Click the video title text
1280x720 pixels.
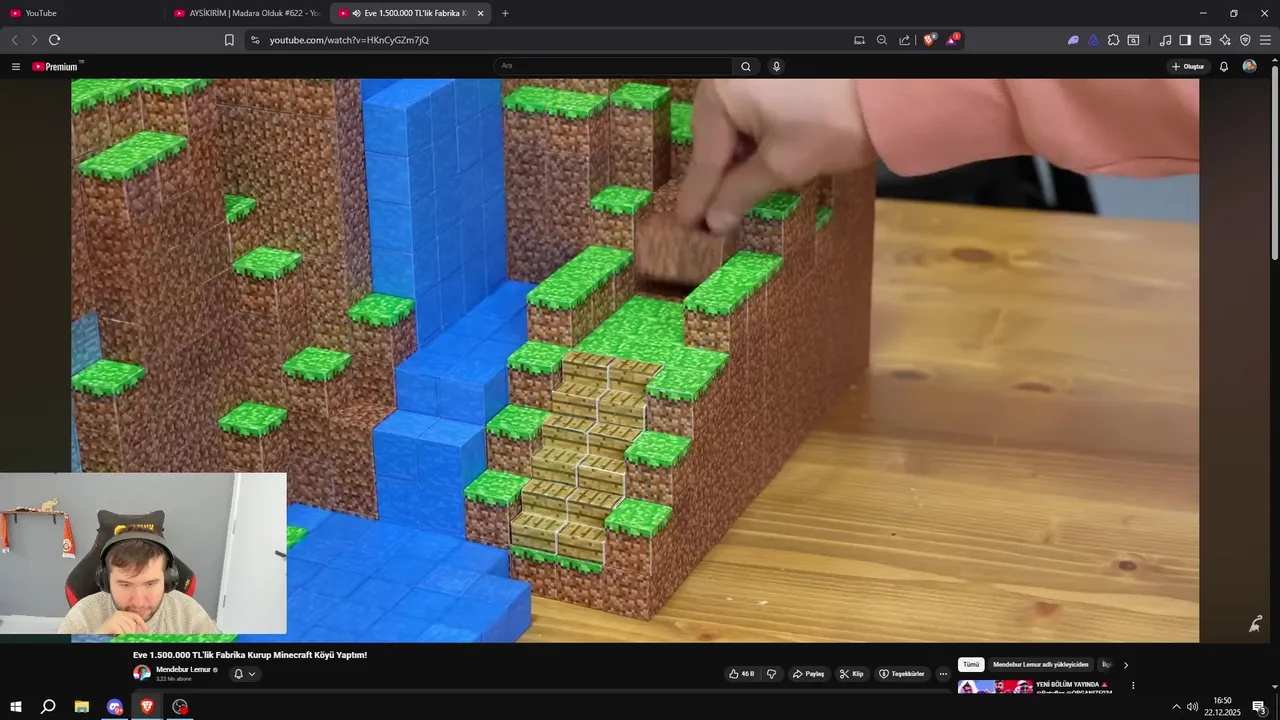[x=250, y=655]
